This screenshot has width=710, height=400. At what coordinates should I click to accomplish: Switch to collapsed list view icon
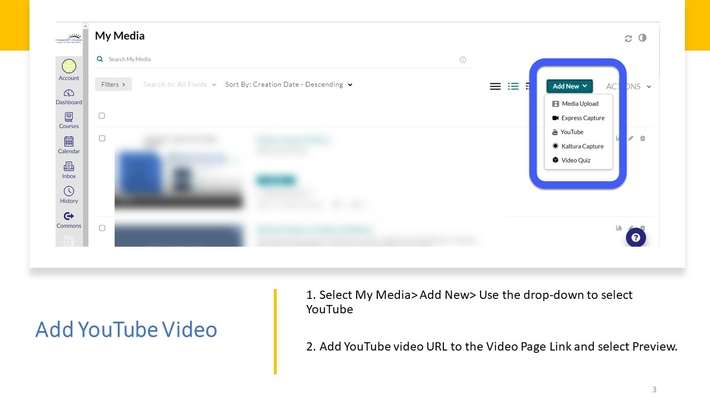click(x=495, y=86)
